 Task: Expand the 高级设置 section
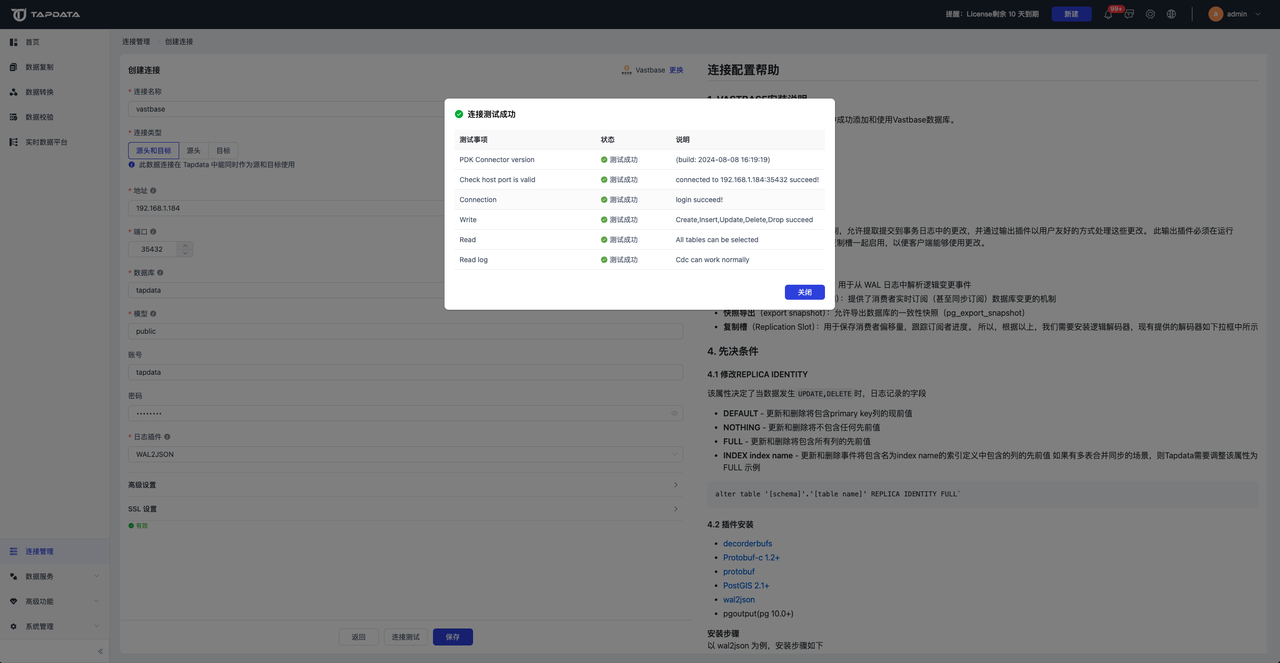tap(403, 485)
